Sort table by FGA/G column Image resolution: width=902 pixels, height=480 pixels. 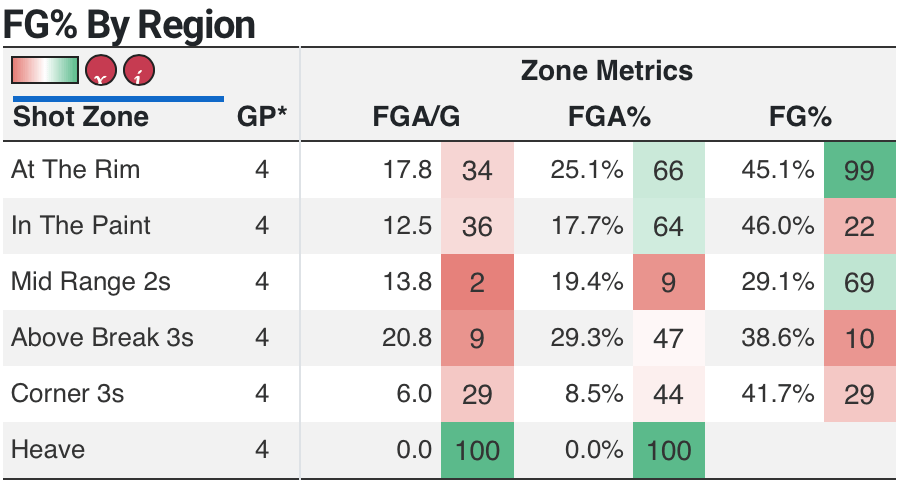point(416,117)
